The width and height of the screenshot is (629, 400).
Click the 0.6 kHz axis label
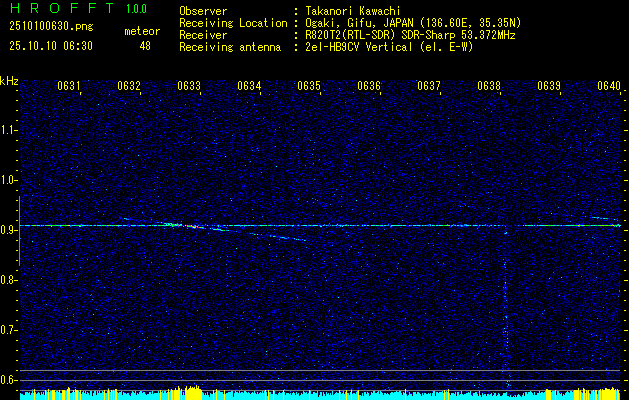pyautogui.click(x=8, y=380)
